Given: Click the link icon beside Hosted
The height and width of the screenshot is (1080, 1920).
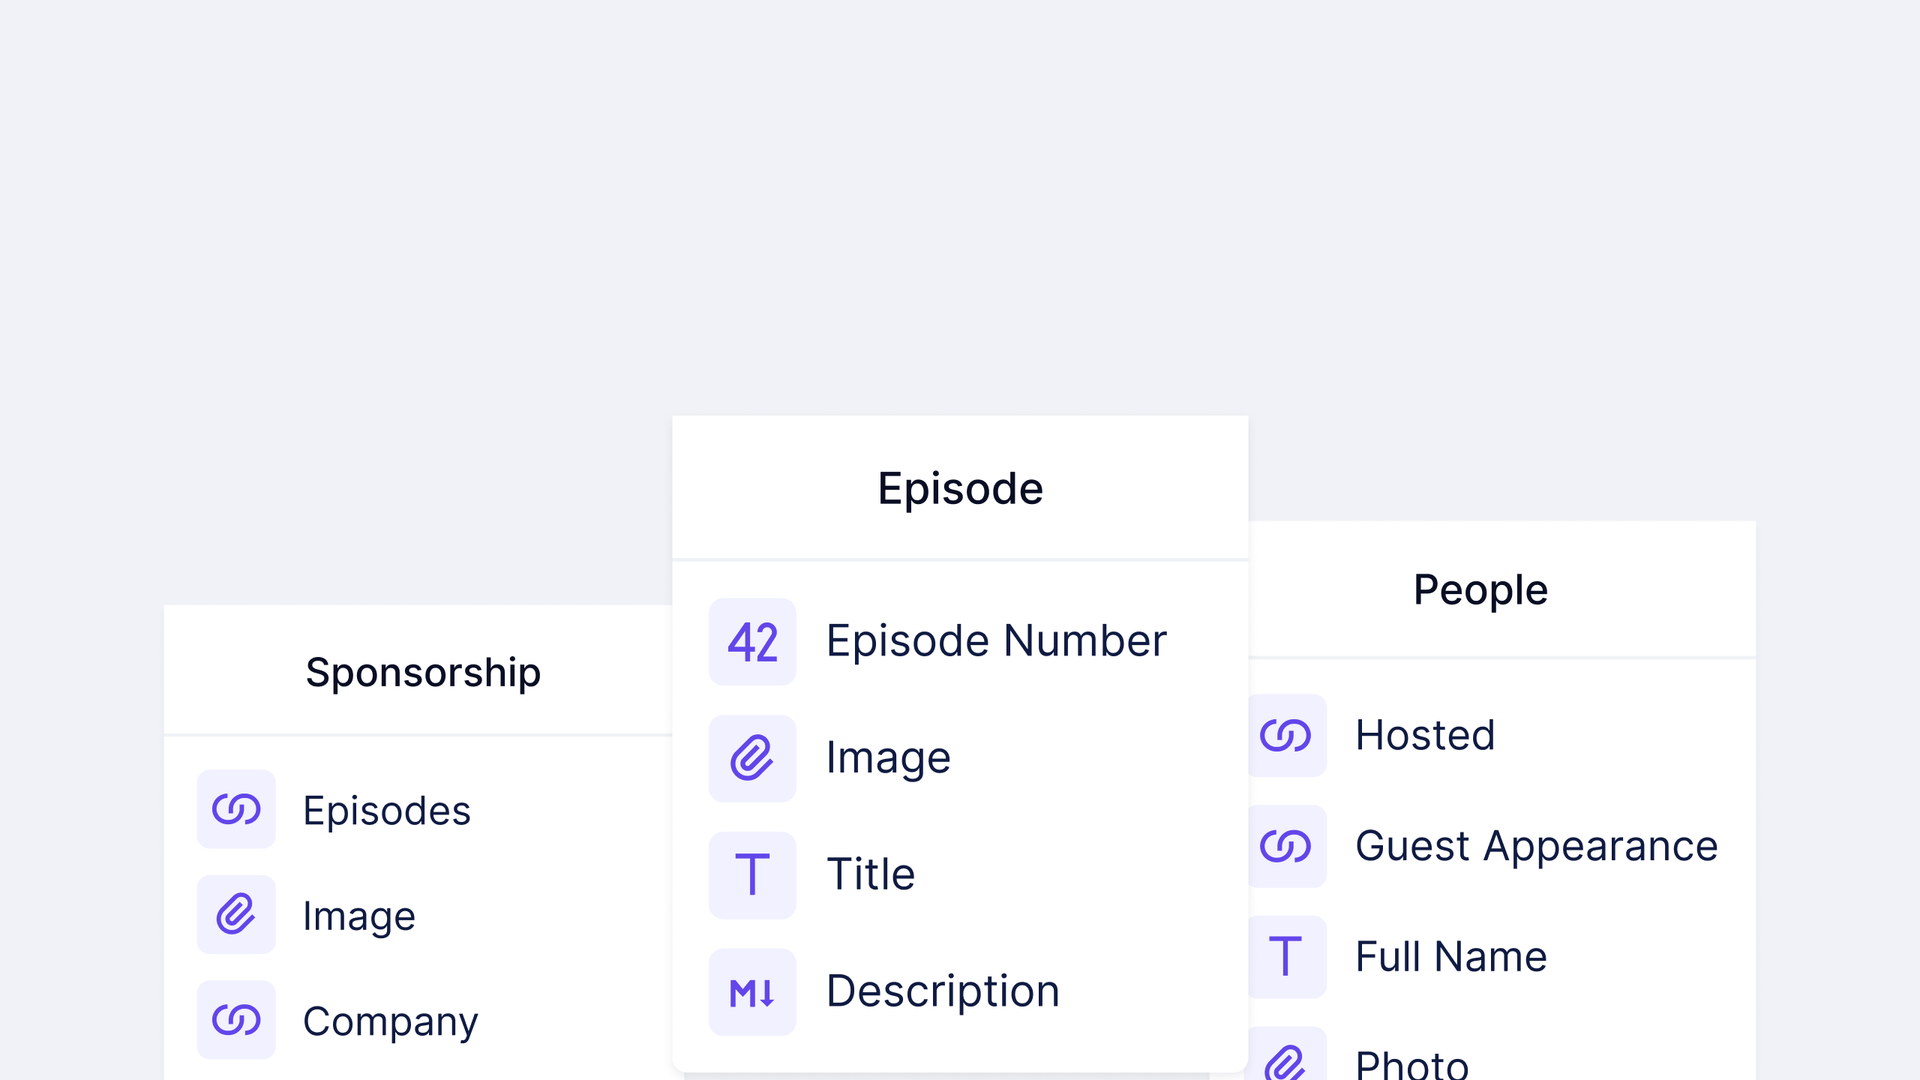Looking at the screenshot, I should pyautogui.click(x=1286, y=736).
